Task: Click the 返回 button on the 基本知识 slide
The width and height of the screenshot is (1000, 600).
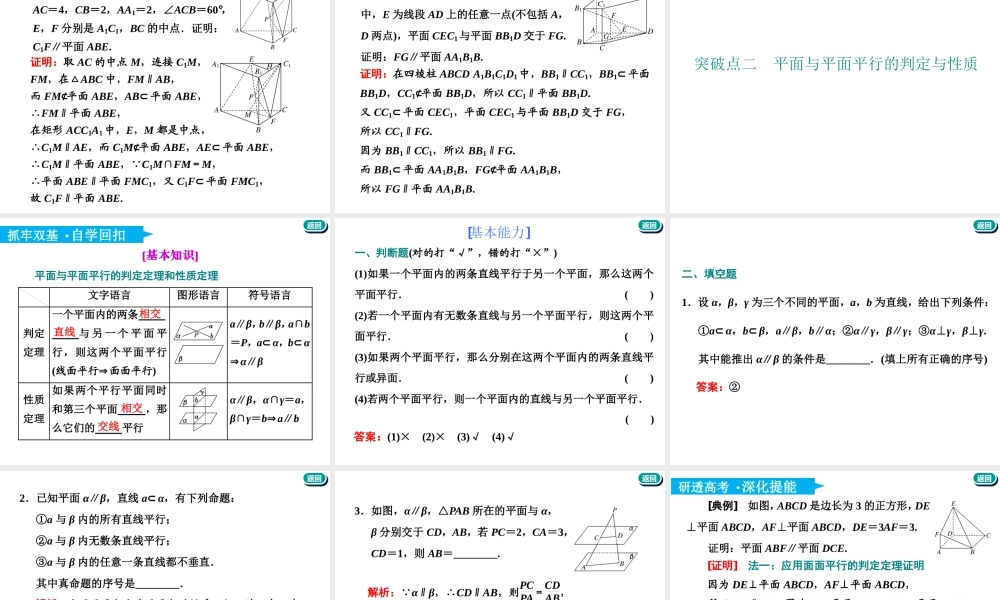Action: click(313, 223)
